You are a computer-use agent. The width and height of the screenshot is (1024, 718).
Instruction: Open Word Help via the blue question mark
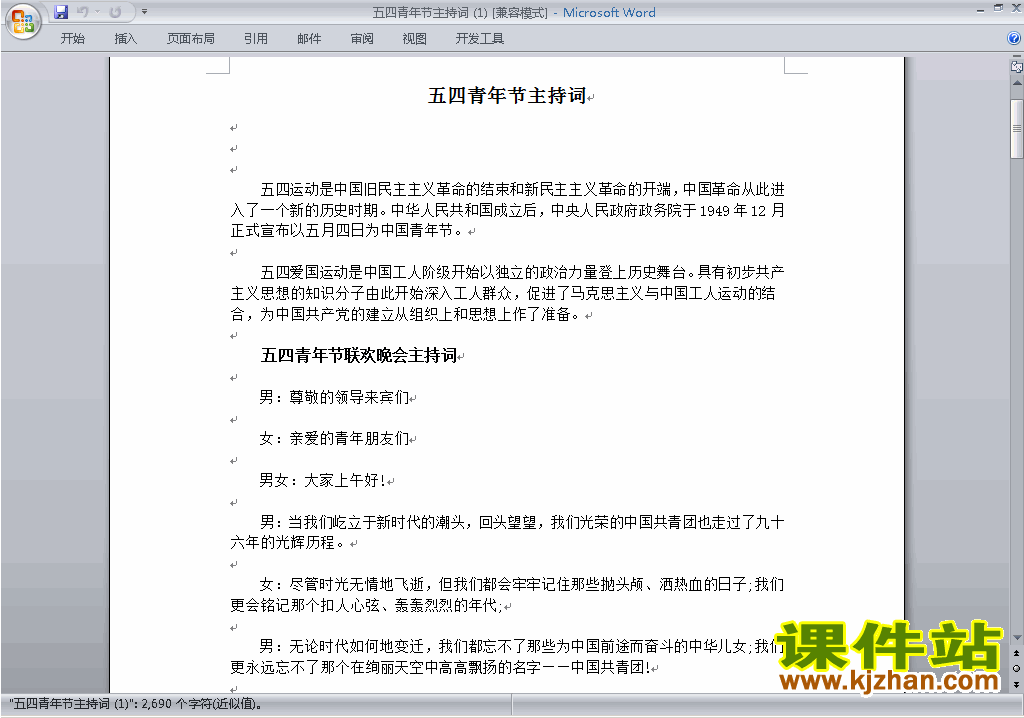[1014, 38]
